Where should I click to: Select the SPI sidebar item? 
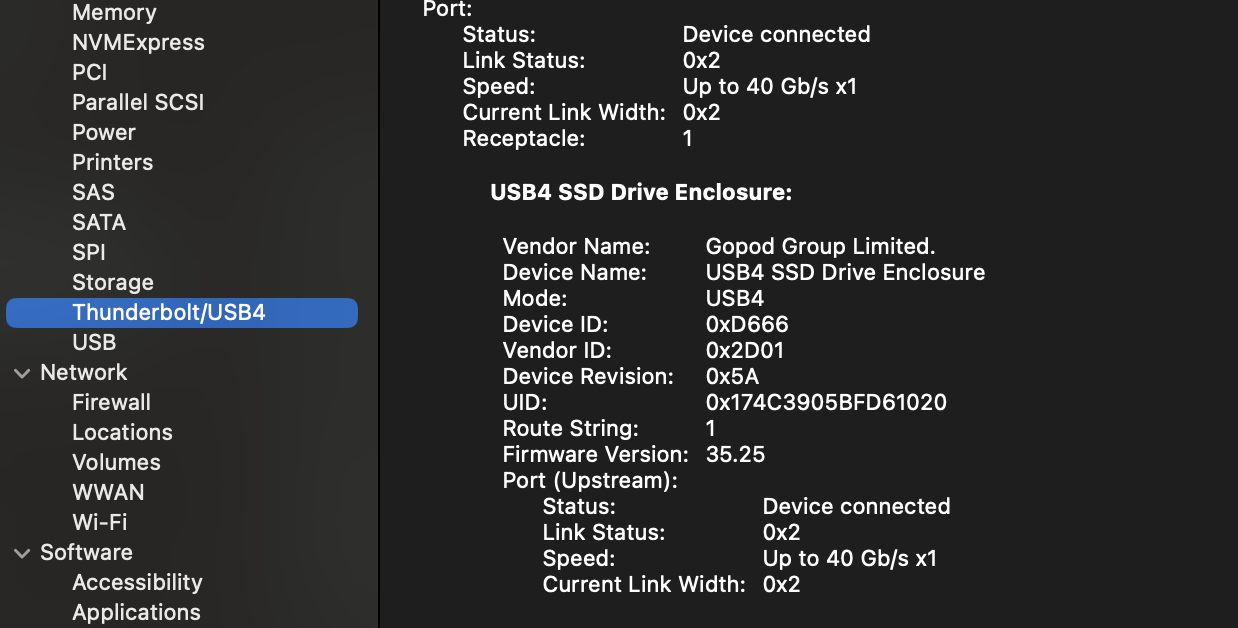click(89, 253)
